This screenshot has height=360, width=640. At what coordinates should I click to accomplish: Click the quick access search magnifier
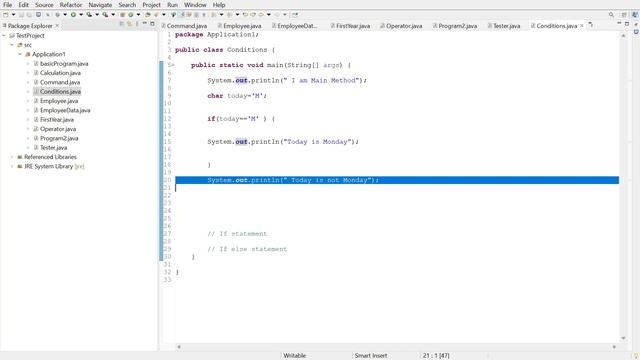tap(611, 15)
